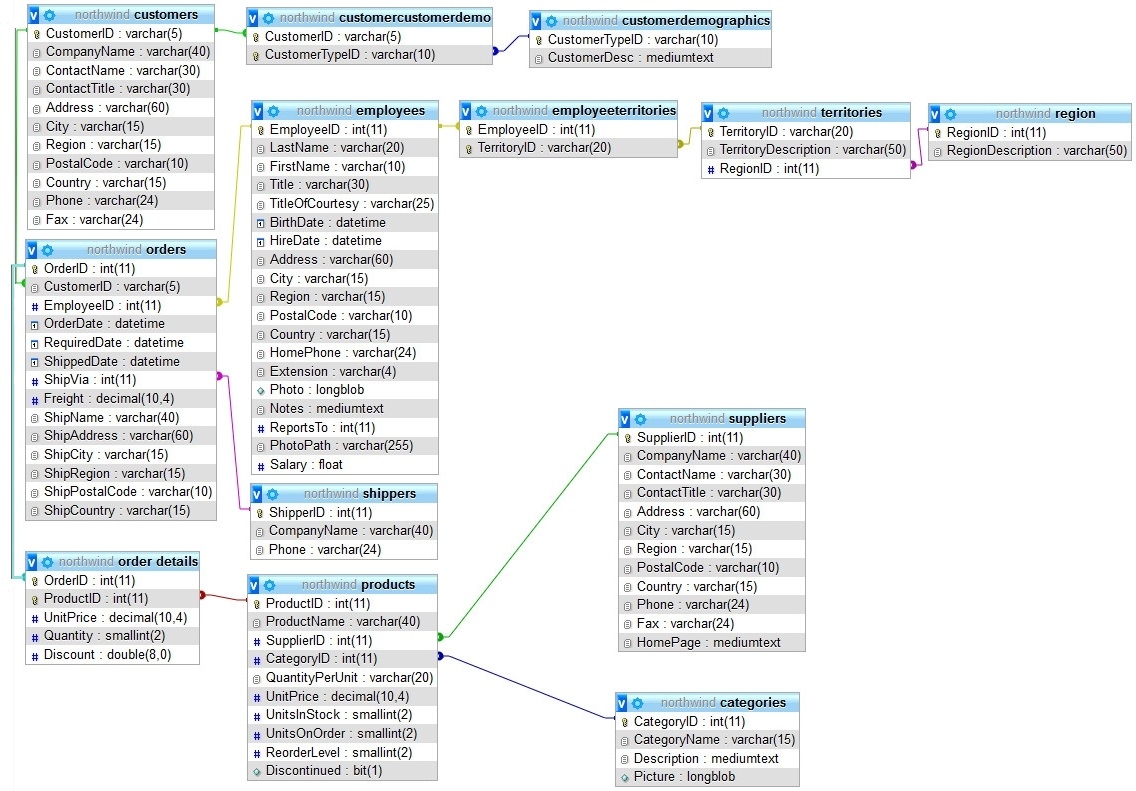Click the employees table gear icon
The image size is (1136, 791).
(x=273, y=111)
